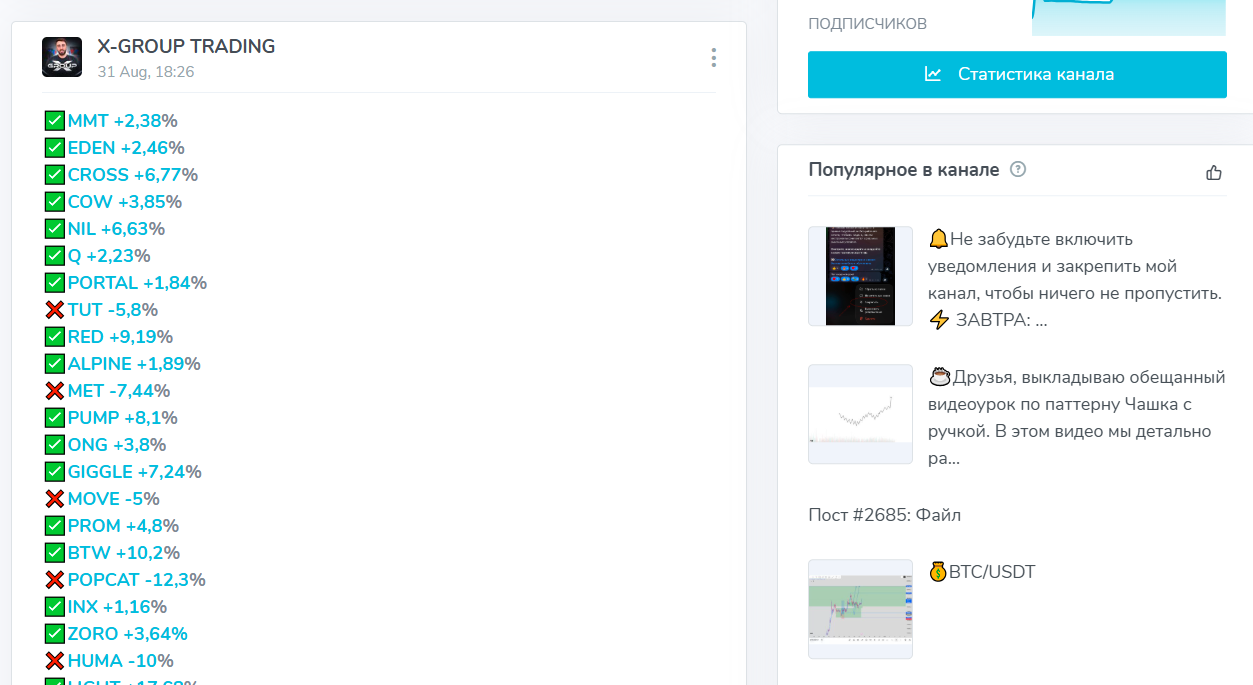Click the cup emoji in video lesson post
1253x685 pixels.
click(938, 377)
